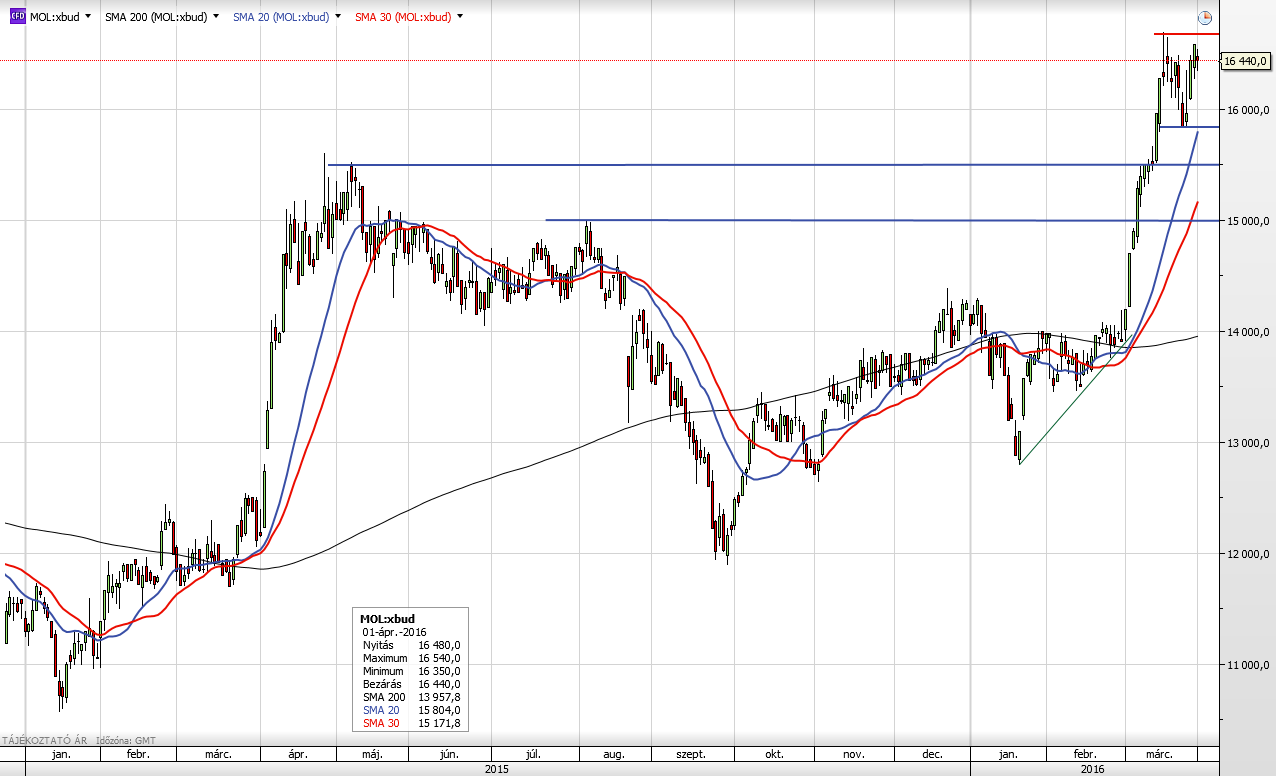Click the dec. month label on time axis
The width and height of the screenshot is (1276, 776).
point(932,755)
